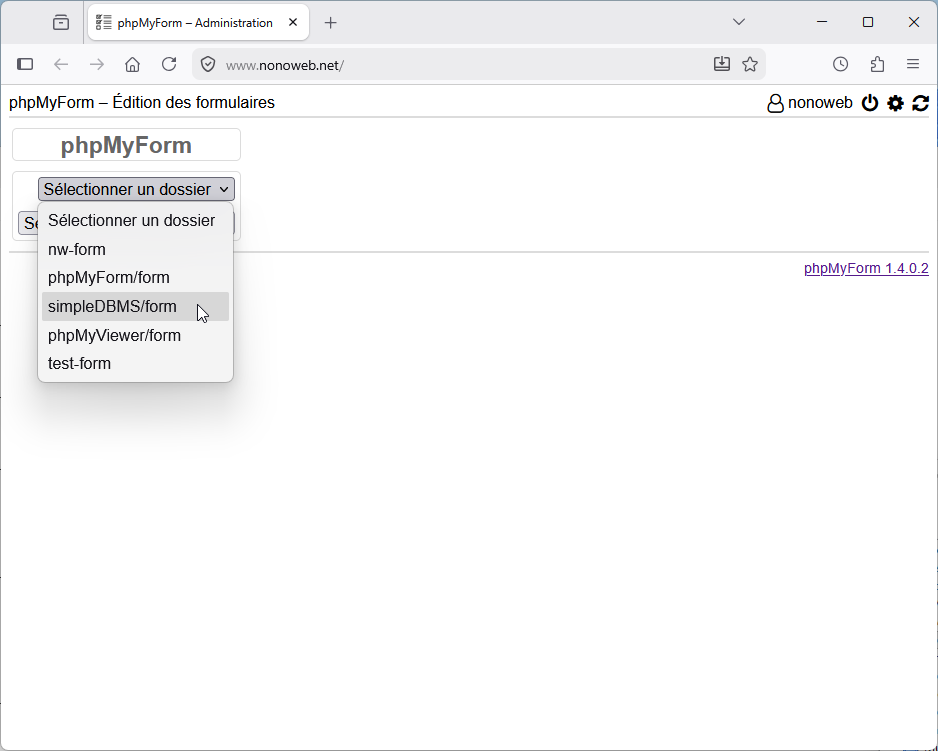This screenshot has width=938, height=751.
Task: Minimize the browser window
Action: coord(822,22)
